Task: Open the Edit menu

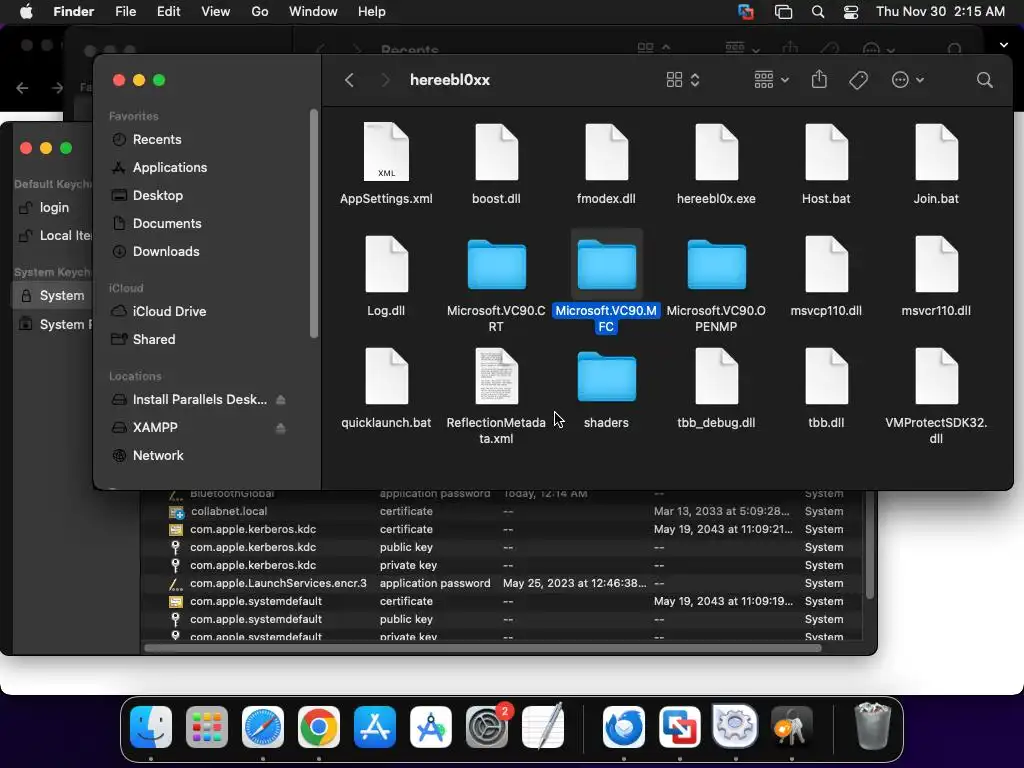Action: pyautogui.click(x=168, y=12)
